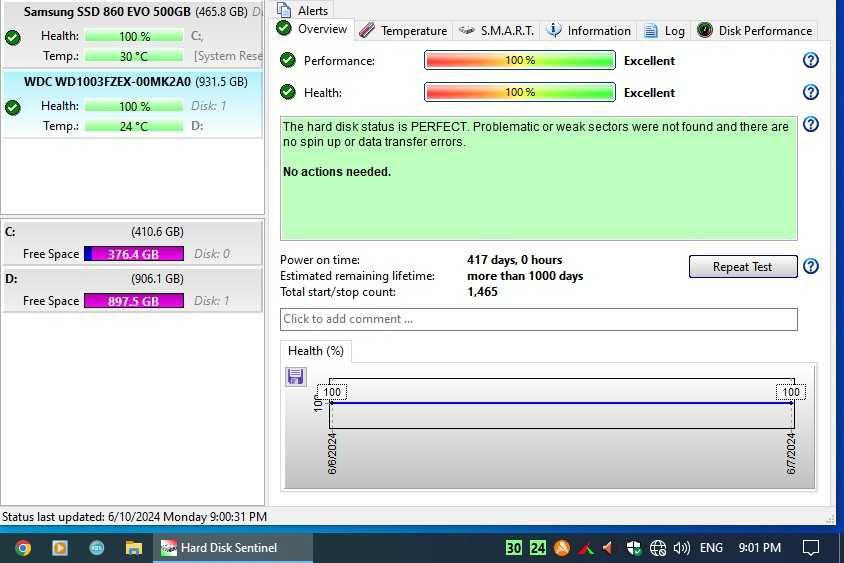The width and height of the screenshot is (844, 563).
Task: Click the Health 100% gradient bar
Action: (x=519, y=92)
